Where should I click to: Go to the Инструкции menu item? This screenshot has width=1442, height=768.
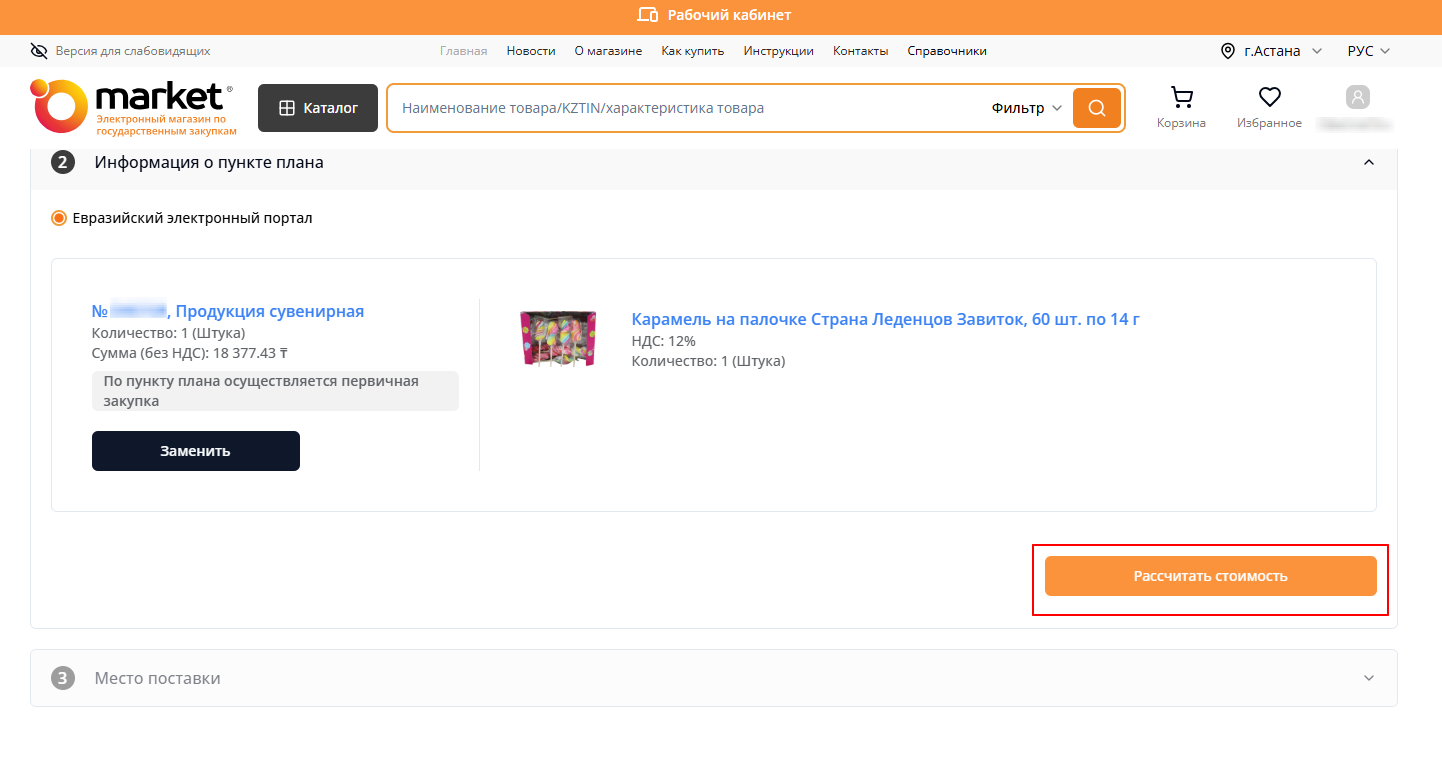[778, 51]
